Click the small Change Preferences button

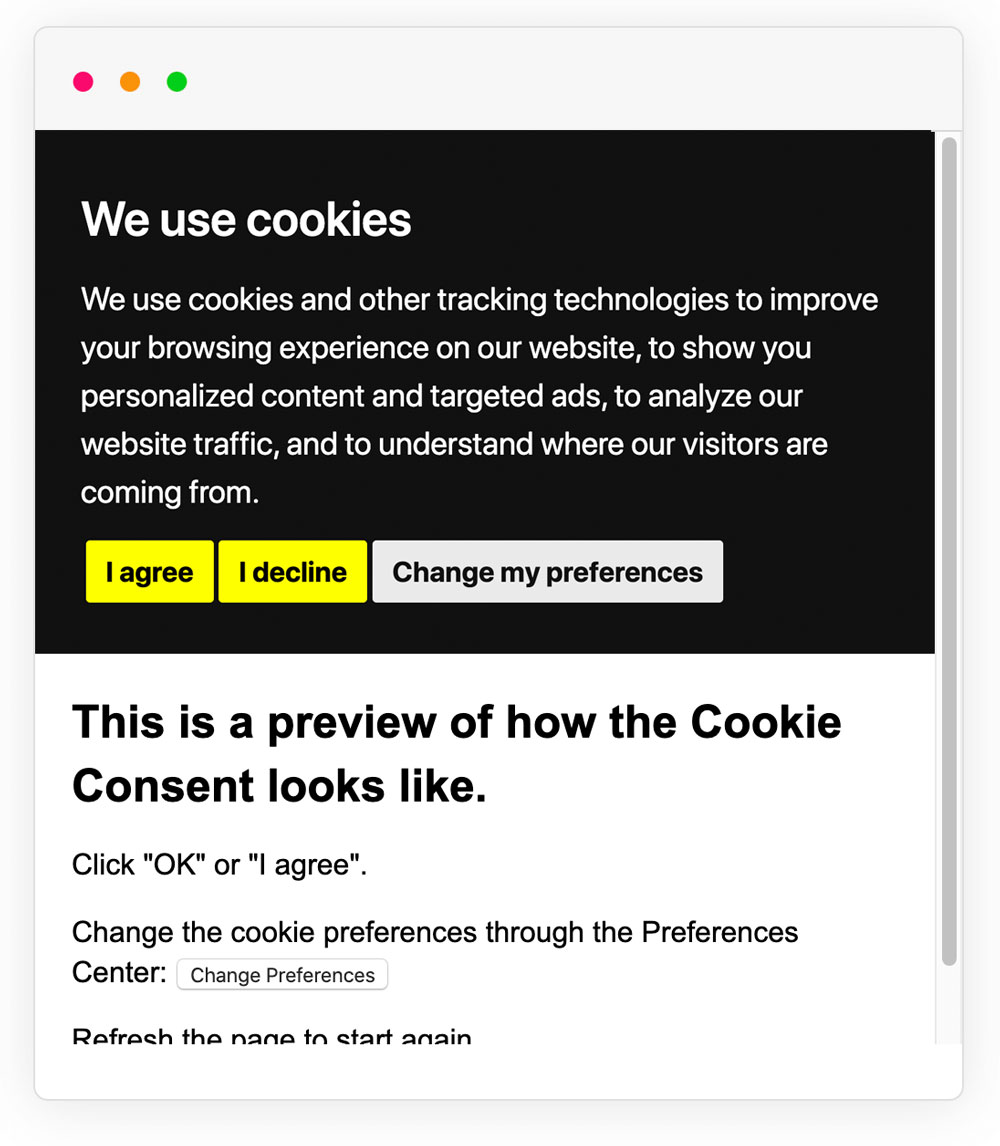click(282, 975)
